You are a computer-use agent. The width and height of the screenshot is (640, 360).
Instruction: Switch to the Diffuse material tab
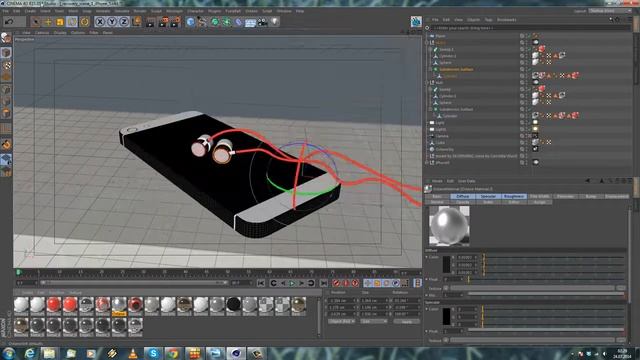(x=462, y=196)
